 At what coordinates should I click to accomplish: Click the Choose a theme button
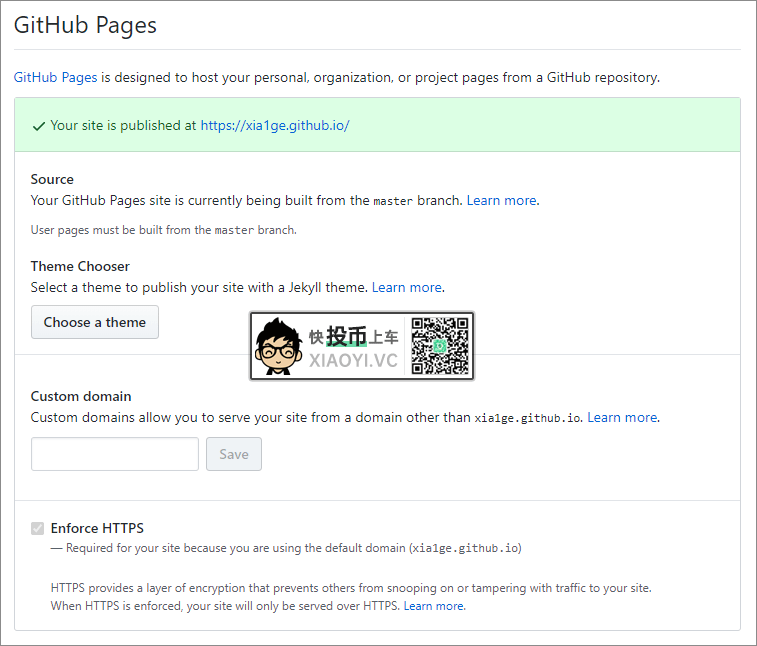point(95,322)
